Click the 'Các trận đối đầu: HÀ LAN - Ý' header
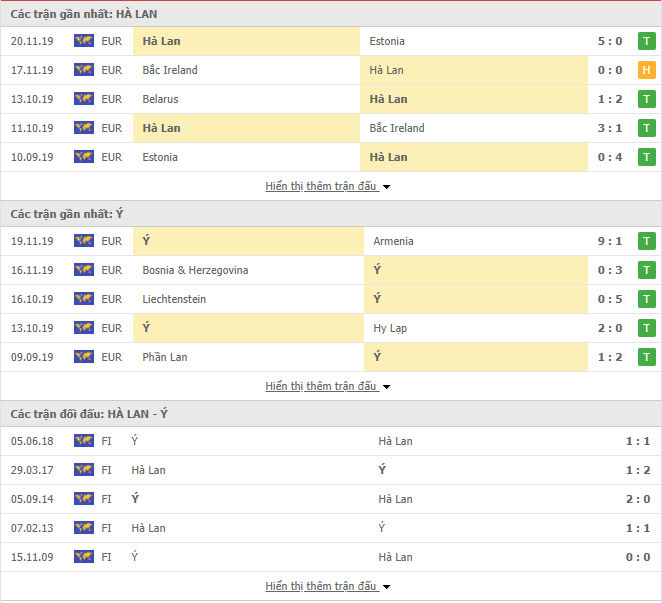This screenshot has height=603, width=662. (x=89, y=414)
